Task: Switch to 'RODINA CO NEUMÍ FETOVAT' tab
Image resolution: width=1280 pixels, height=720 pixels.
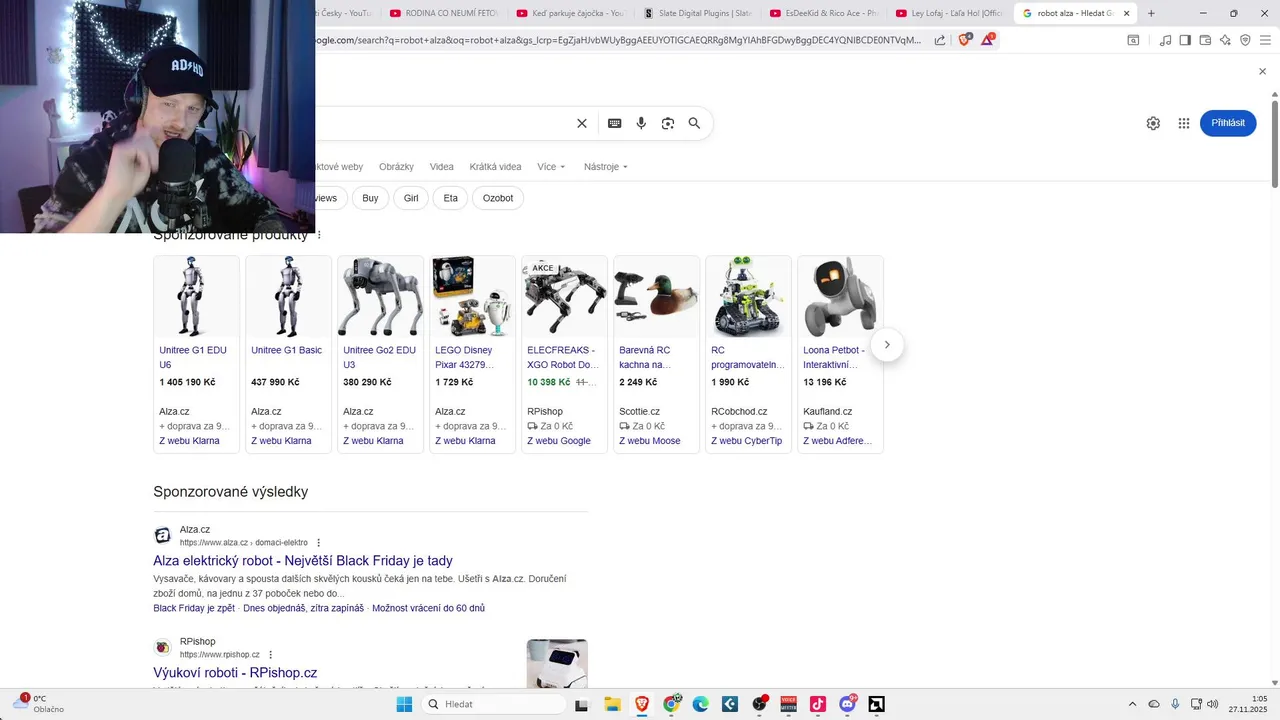Action: pyautogui.click(x=444, y=13)
